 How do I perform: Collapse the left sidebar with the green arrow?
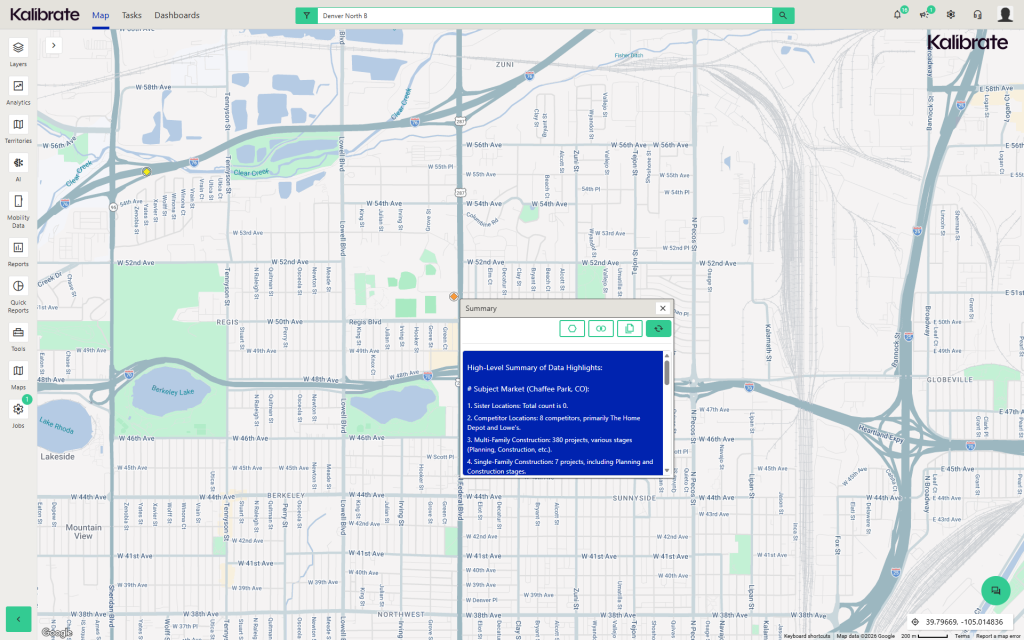pos(18,618)
